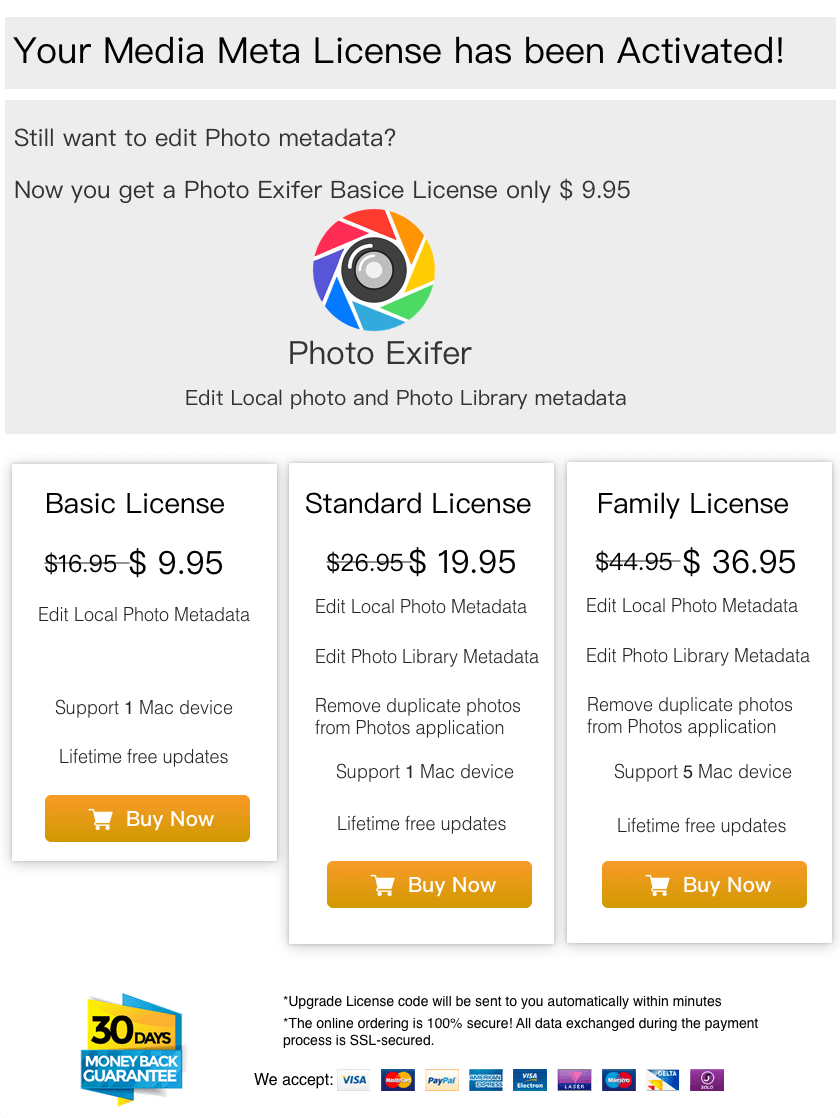Select the Standard License heading
Screen dimensions: 840x1118
click(x=418, y=503)
